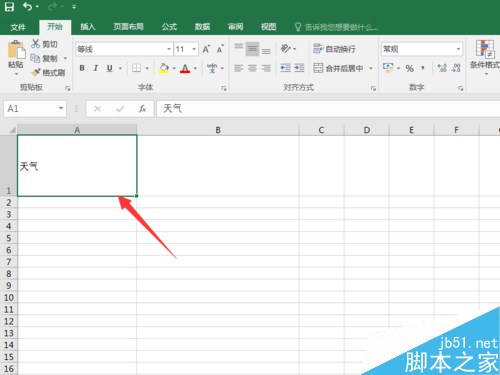Decrease indent
The width and height of the screenshot is (500, 375).
tap(285, 68)
